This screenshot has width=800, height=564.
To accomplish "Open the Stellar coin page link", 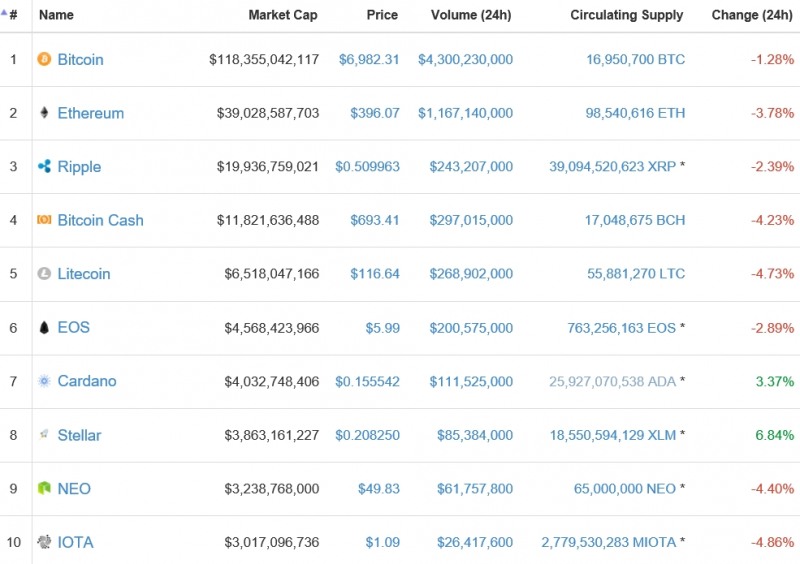I will click(x=79, y=435).
